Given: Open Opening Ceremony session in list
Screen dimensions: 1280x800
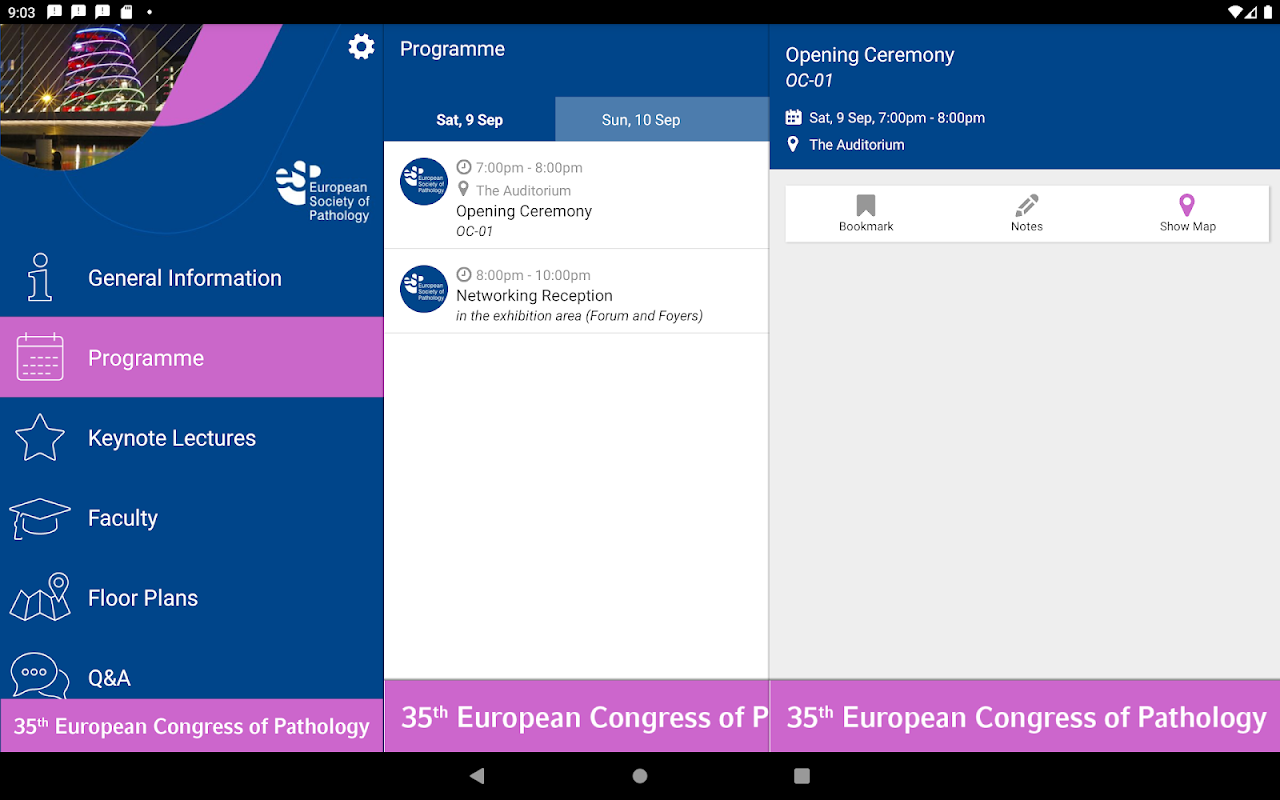Looking at the screenshot, I should (x=577, y=195).
